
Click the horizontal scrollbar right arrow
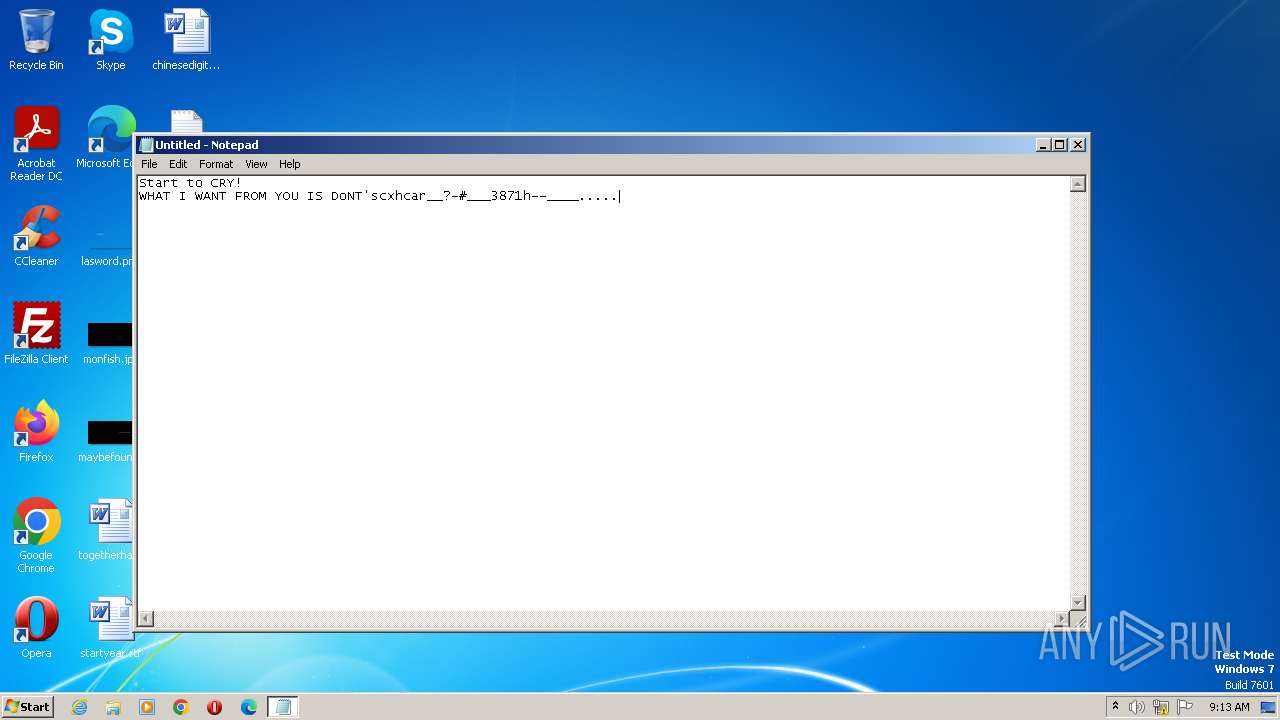click(x=1062, y=619)
